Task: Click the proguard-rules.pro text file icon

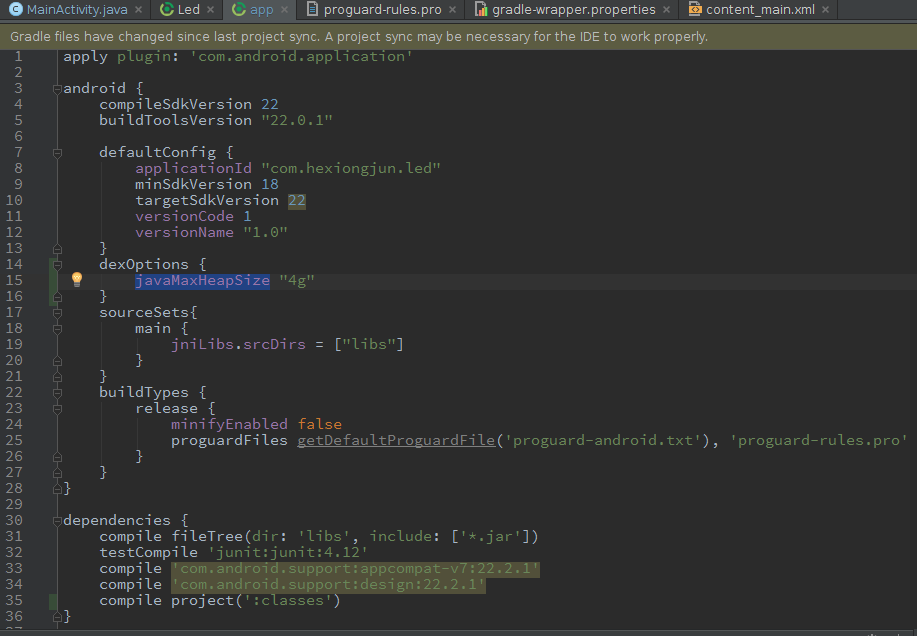Action: coord(313,9)
